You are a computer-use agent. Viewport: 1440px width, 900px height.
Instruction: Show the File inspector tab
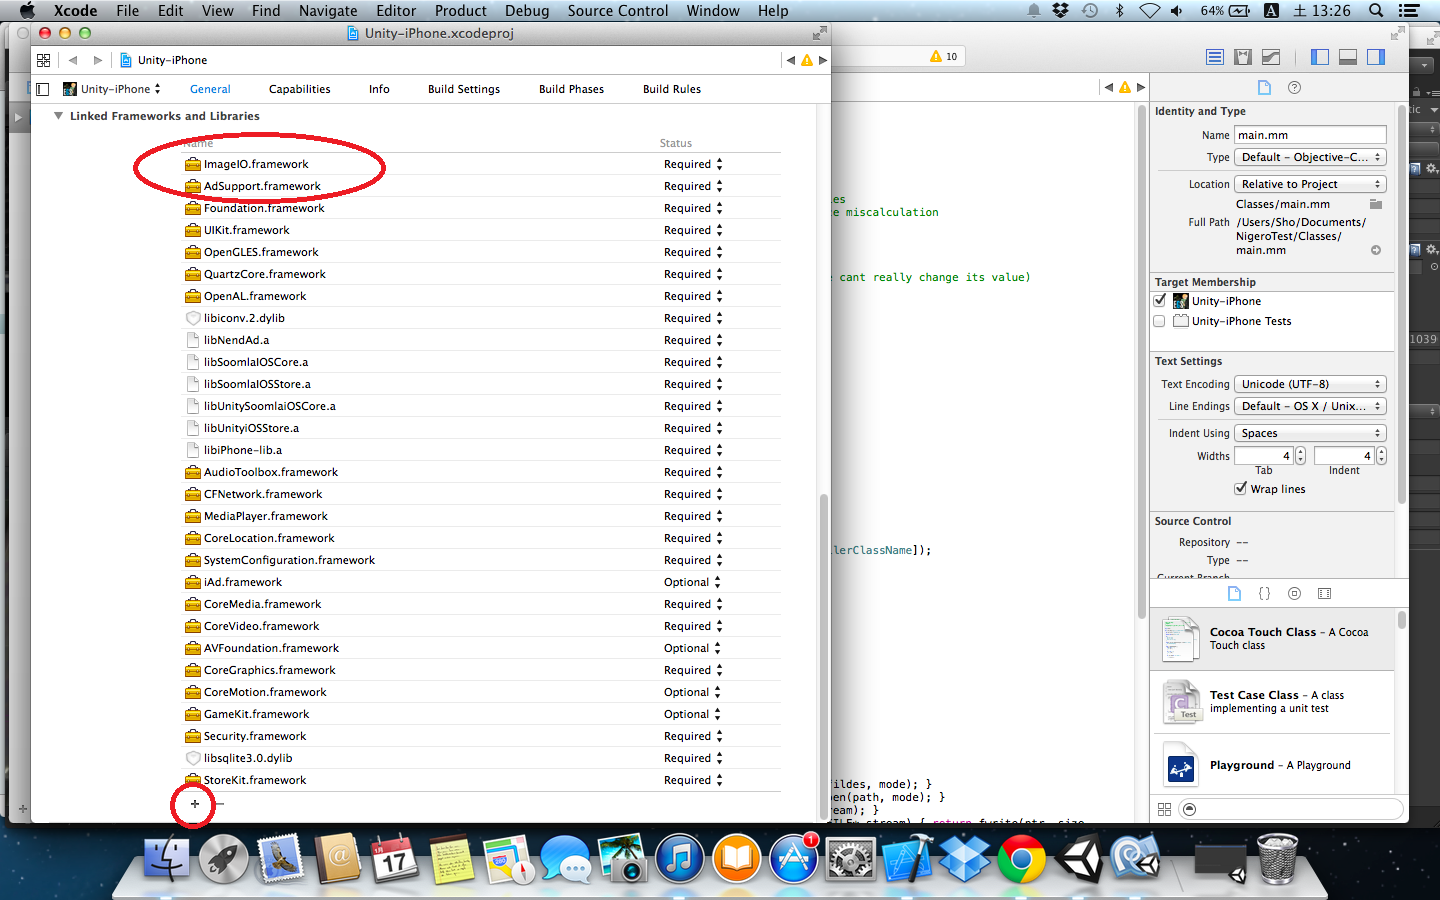(x=1264, y=88)
